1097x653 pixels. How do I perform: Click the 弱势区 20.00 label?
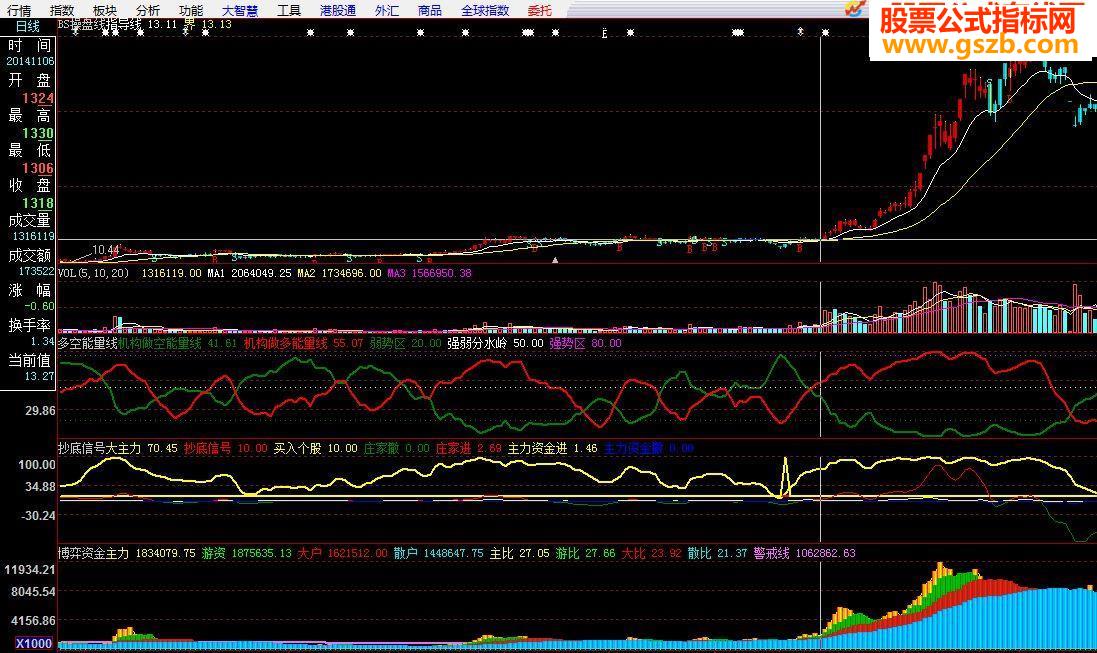(406, 343)
